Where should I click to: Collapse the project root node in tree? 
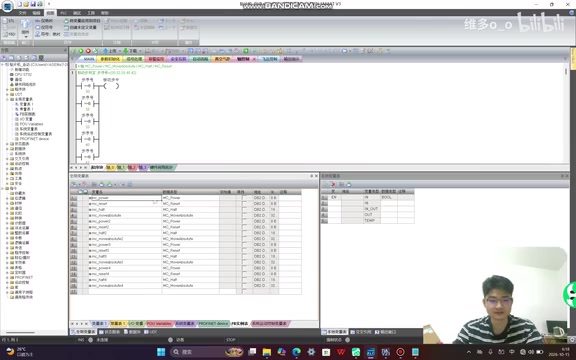[x=2, y=65]
